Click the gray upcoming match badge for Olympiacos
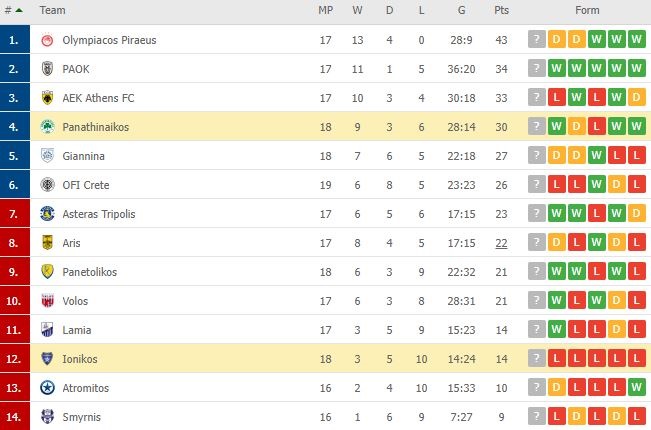Screen dimensions: 651x430 tap(536, 39)
